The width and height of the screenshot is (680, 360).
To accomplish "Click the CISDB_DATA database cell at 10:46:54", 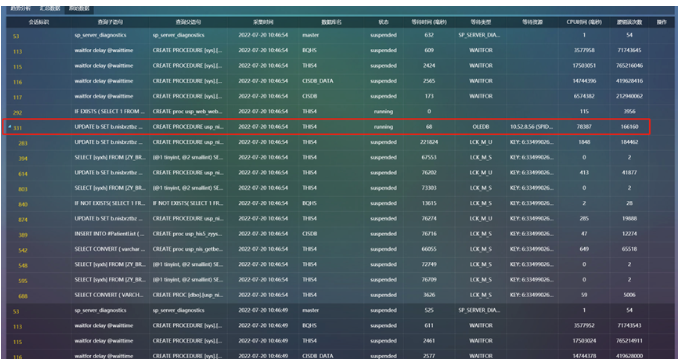I will (x=317, y=81).
